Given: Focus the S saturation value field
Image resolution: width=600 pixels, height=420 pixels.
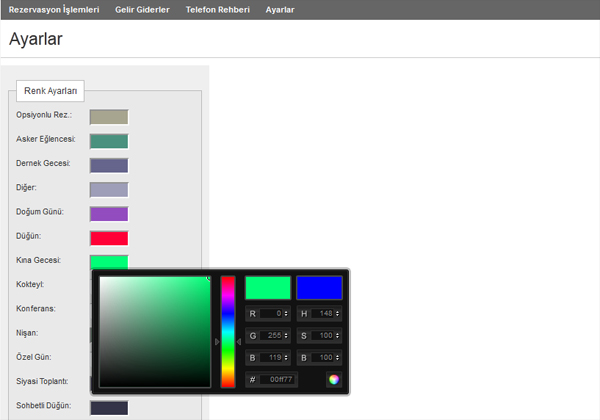Looking at the screenshot, I should click(x=322, y=336).
